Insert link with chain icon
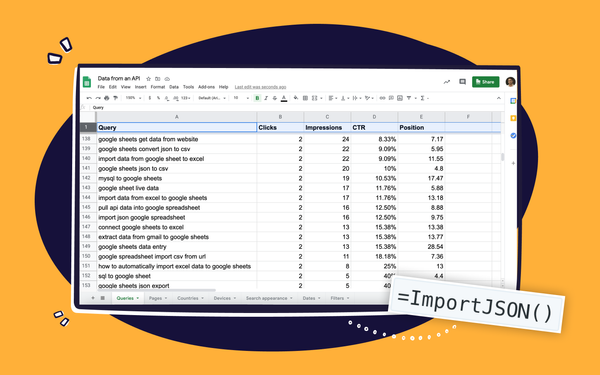The height and width of the screenshot is (375, 600). (x=382, y=98)
